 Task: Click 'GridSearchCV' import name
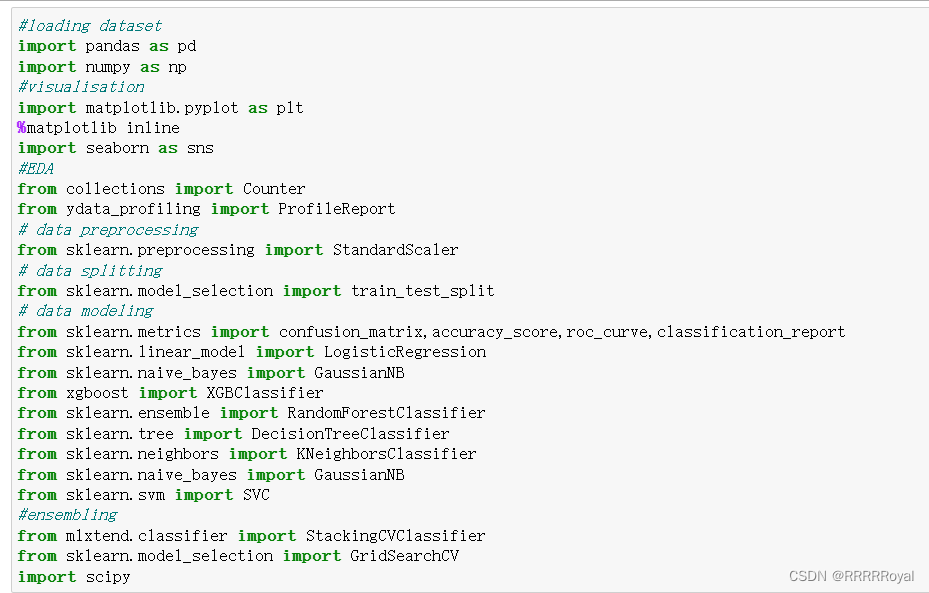tap(405, 556)
